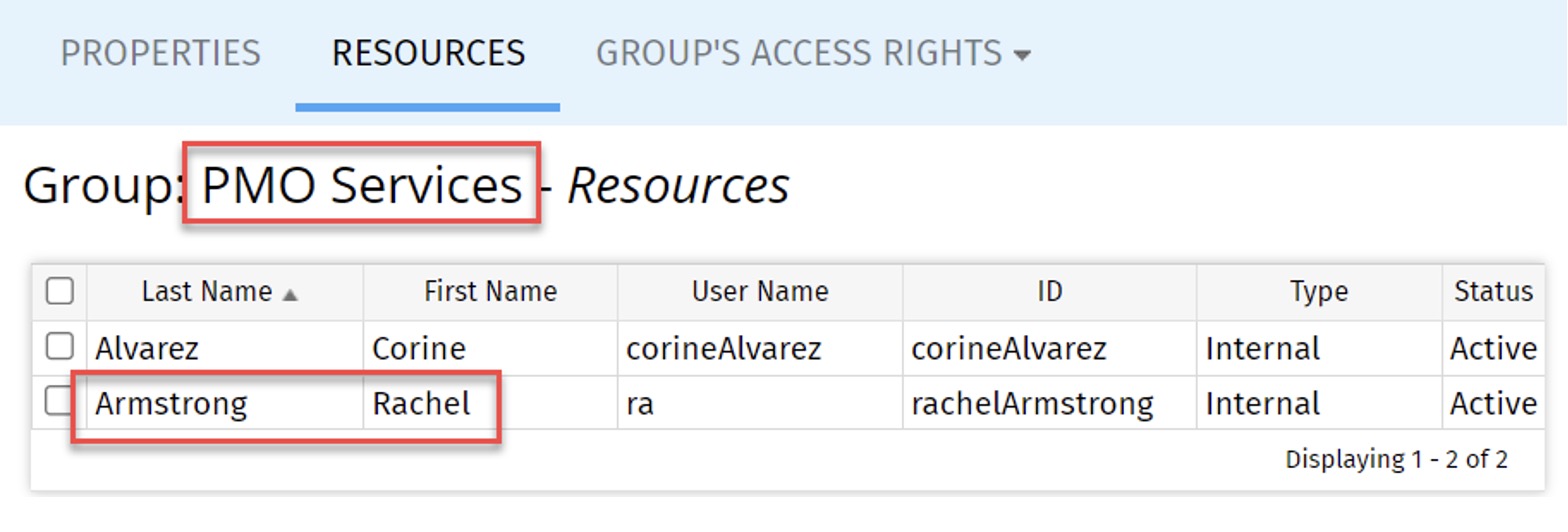Click the ascending sort arrow on Last Name

(290, 294)
